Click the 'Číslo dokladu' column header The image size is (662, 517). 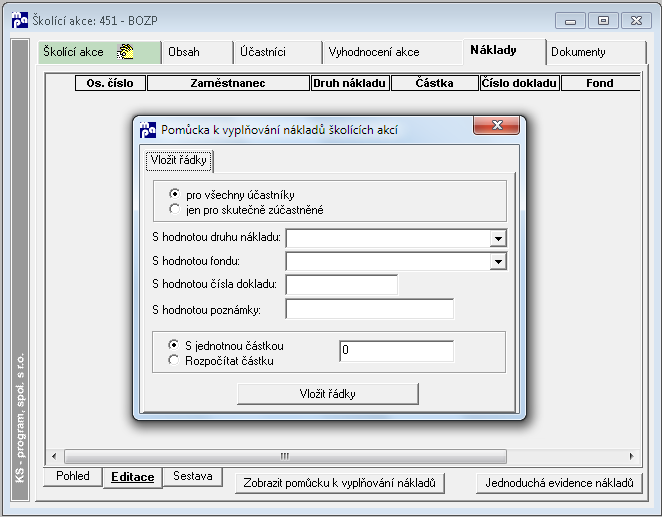(519, 83)
